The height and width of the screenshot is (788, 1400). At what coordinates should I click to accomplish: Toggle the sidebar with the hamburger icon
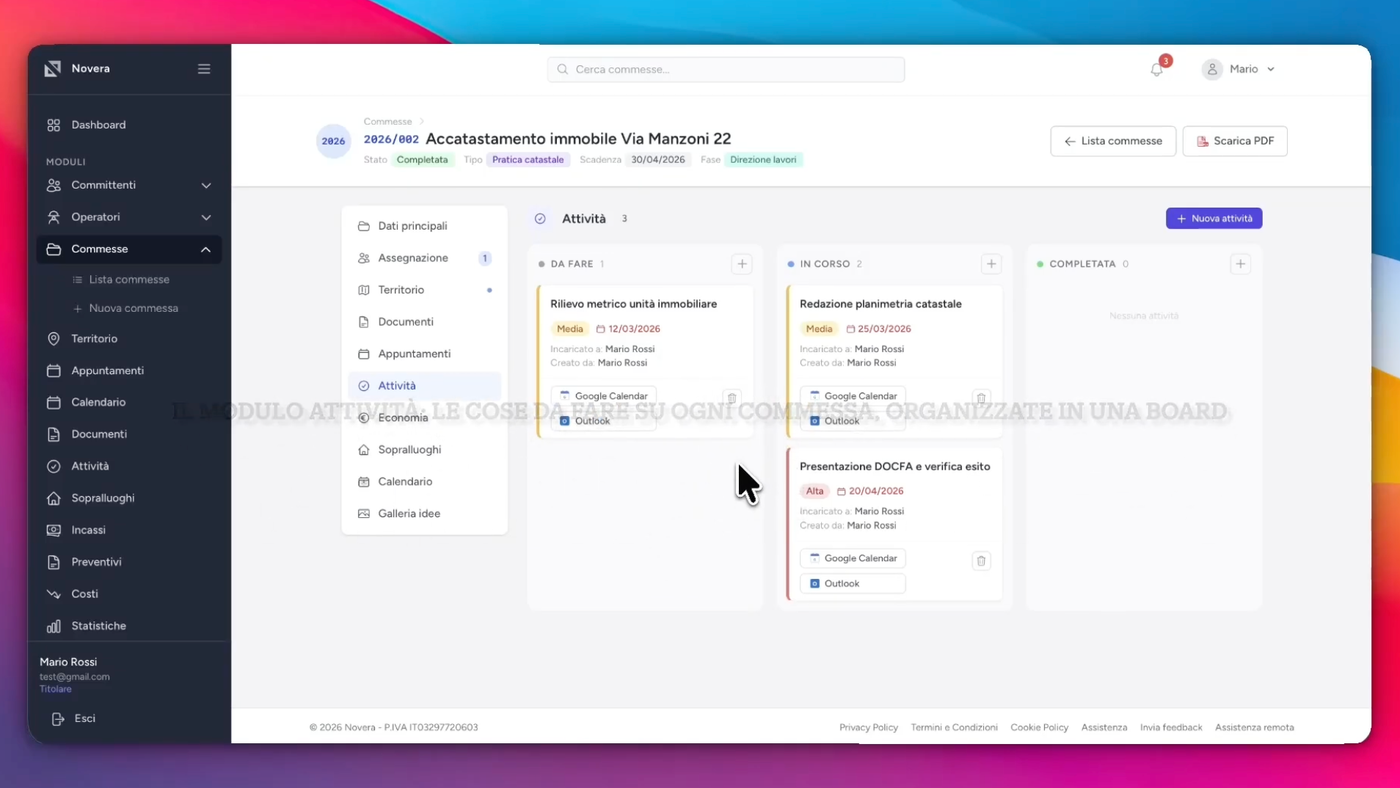click(204, 69)
